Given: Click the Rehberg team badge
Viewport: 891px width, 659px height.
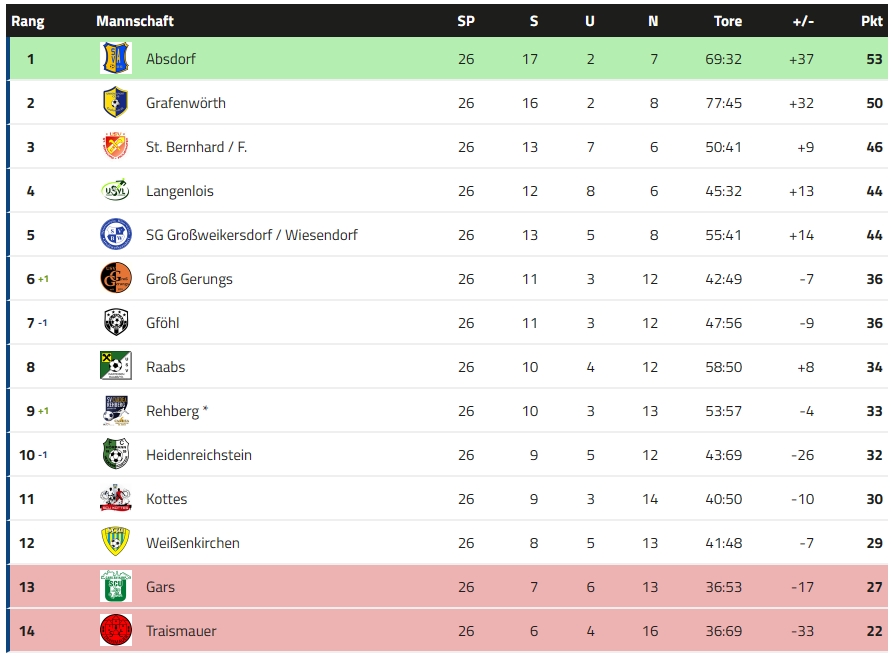Looking at the screenshot, I should pyautogui.click(x=116, y=410).
